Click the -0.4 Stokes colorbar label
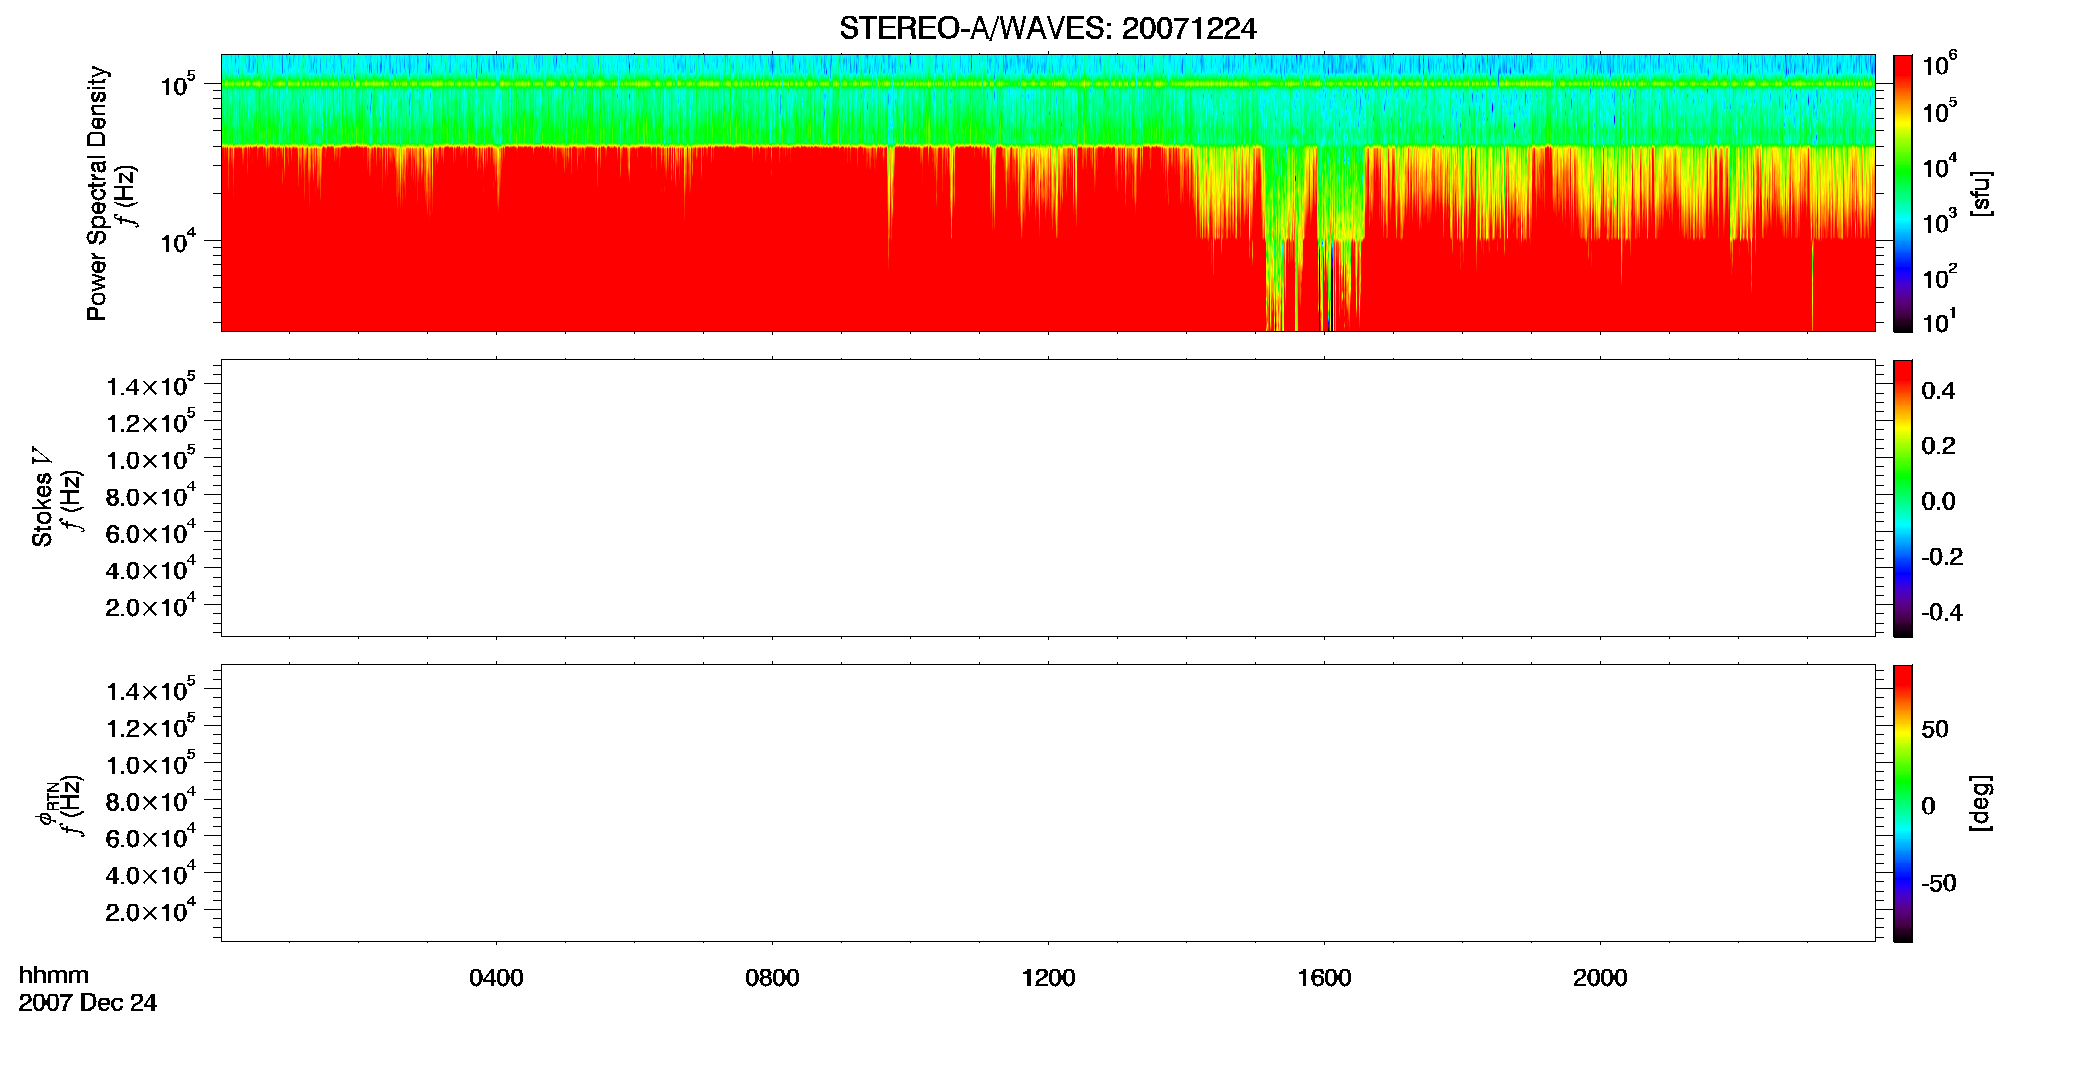This screenshot has height=1080, width=2096. [1942, 612]
